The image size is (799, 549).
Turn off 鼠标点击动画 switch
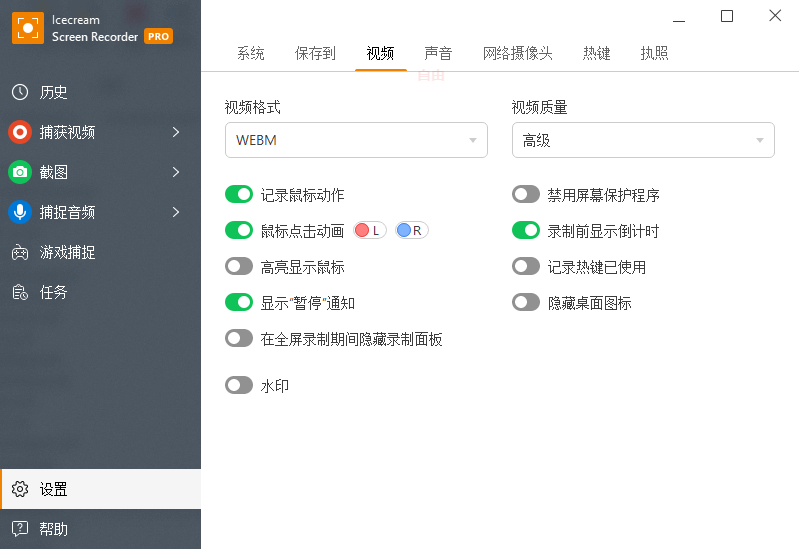click(239, 230)
